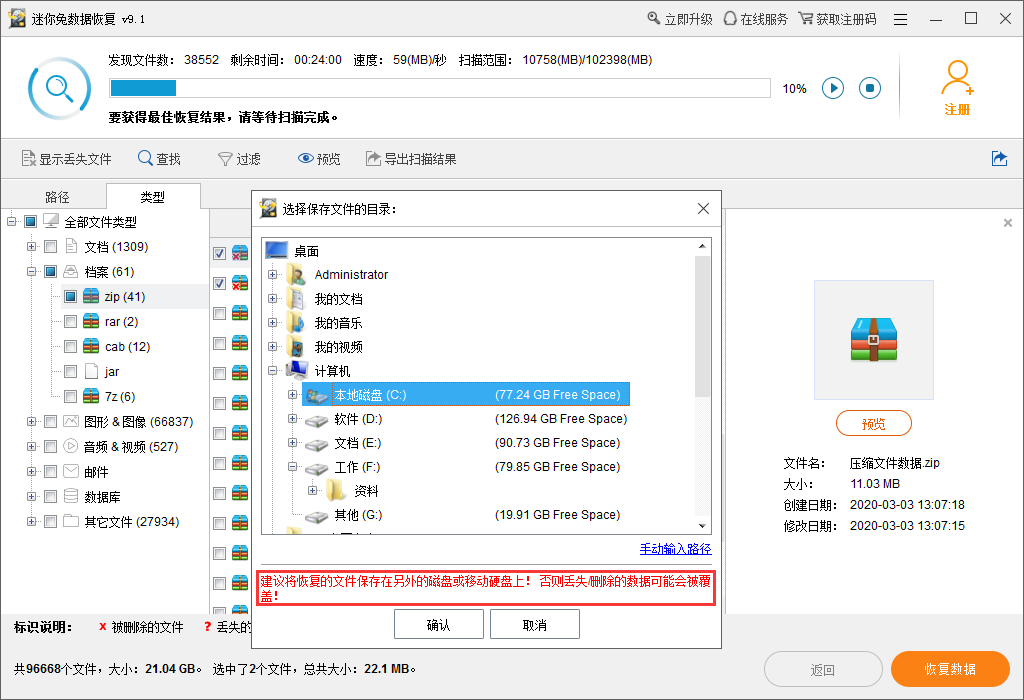Select 桌面 in the directory tree
Screen dimensions: 1024x700
pyautogui.click(x=306, y=251)
